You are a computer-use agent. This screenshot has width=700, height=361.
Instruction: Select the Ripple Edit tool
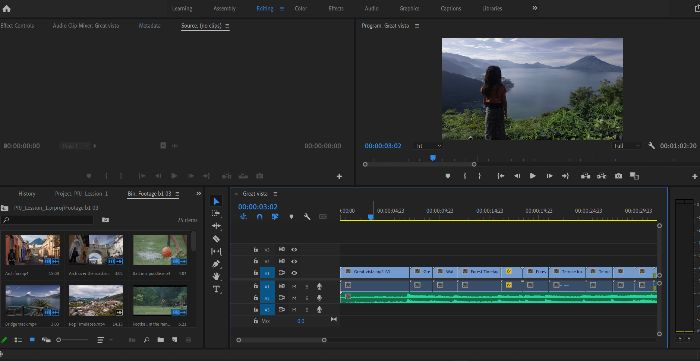coord(217,226)
